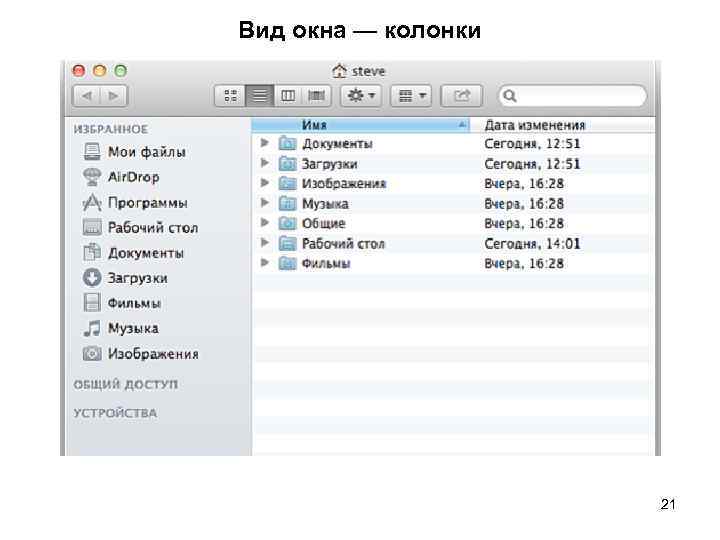Click the ОБЩИЙ ДОСТУП section header
The width and height of the screenshot is (720, 540).
(x=126, y=384)
